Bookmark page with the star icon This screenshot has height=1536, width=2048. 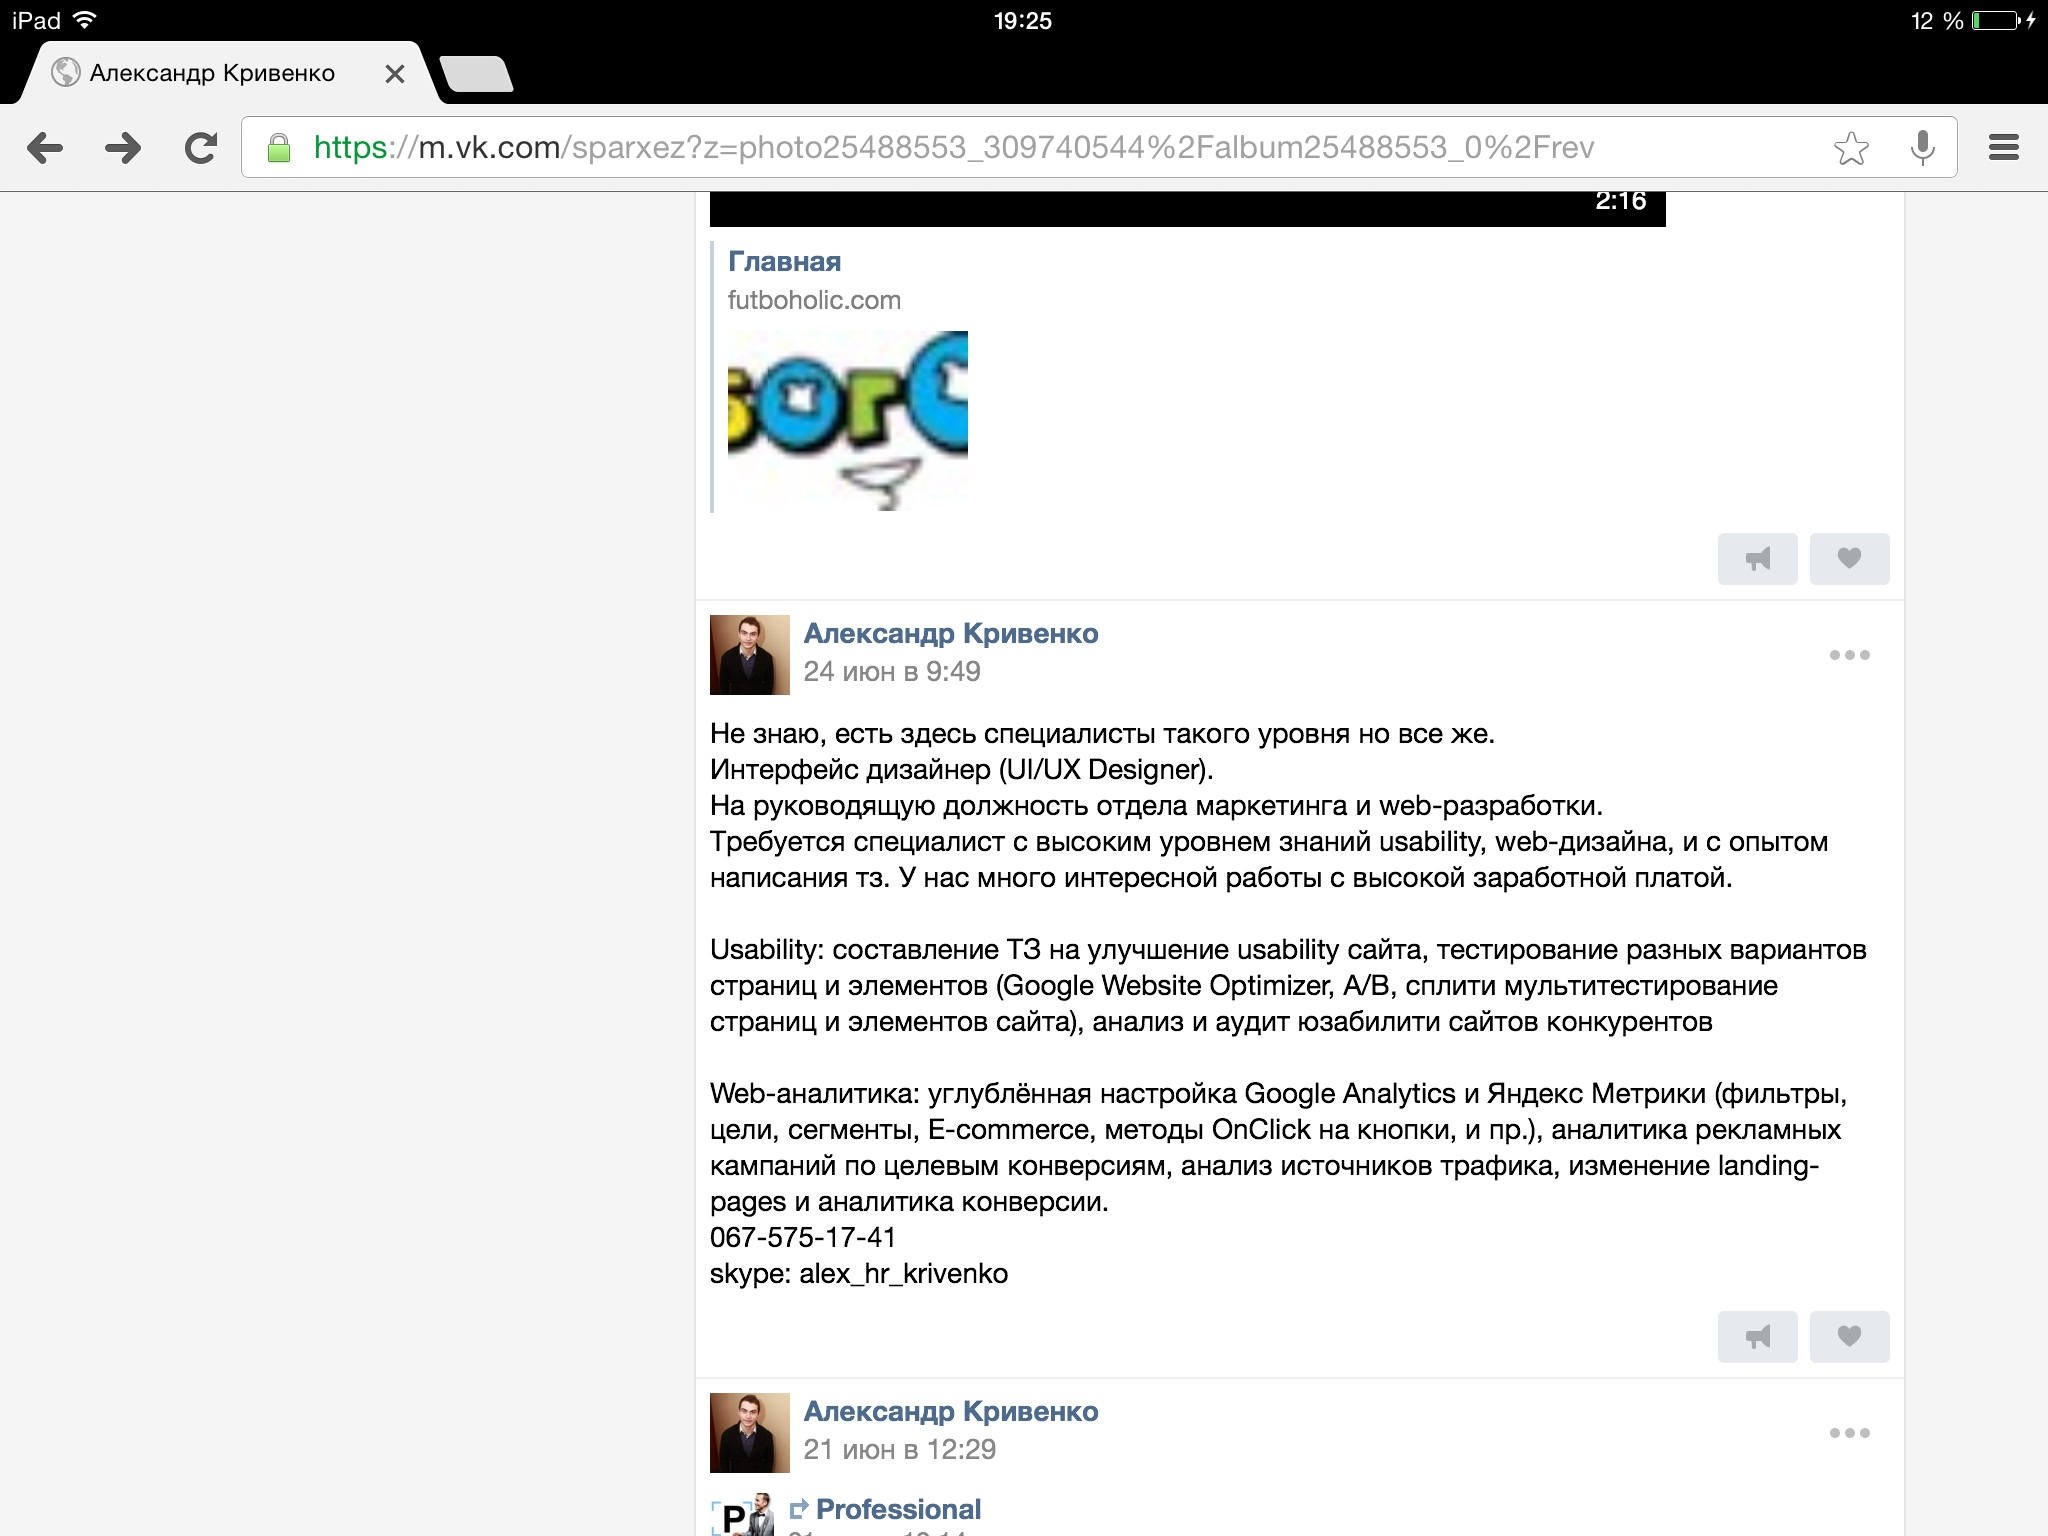pyautogui.click(x=1851, y=148)
